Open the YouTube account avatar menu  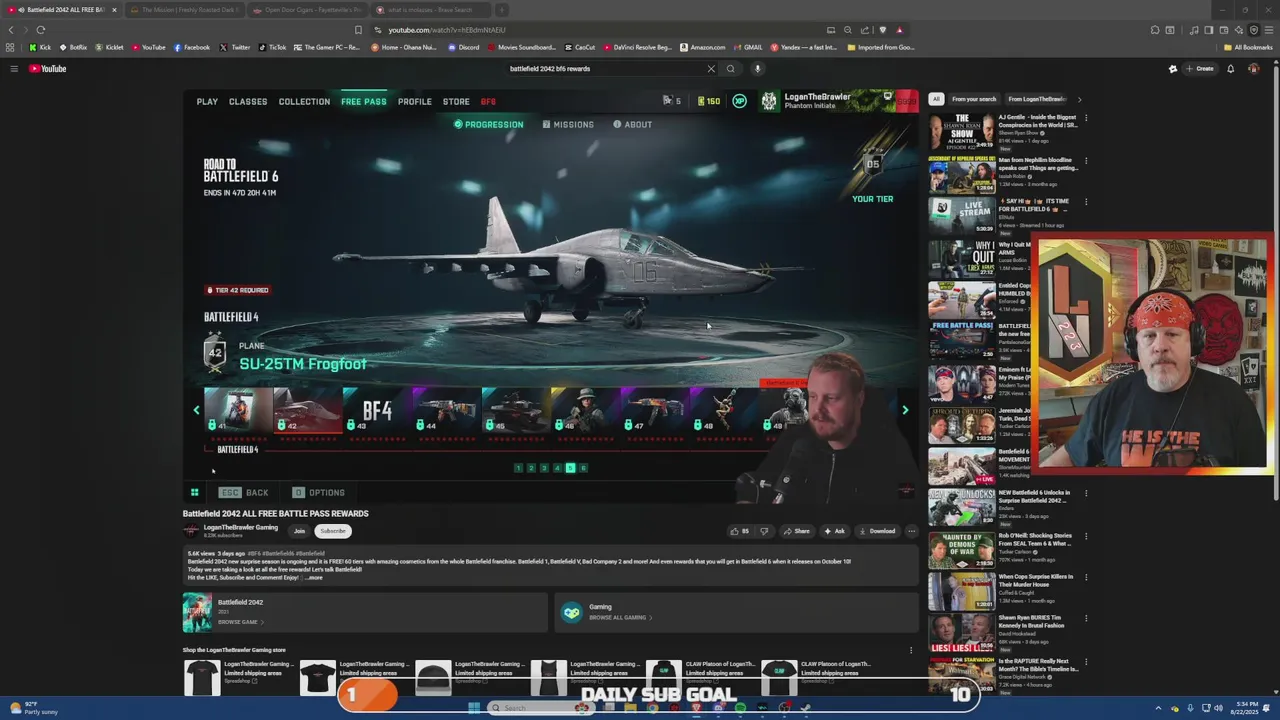click(1254, 69)
